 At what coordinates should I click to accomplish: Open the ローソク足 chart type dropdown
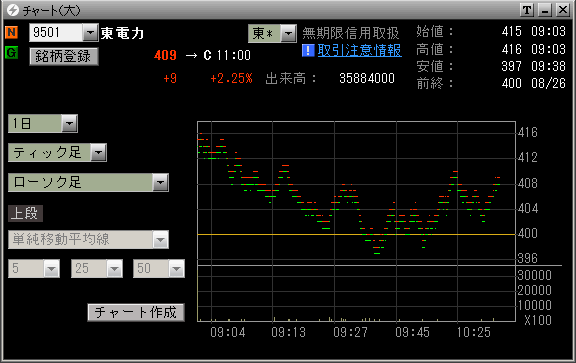(161, 182)
